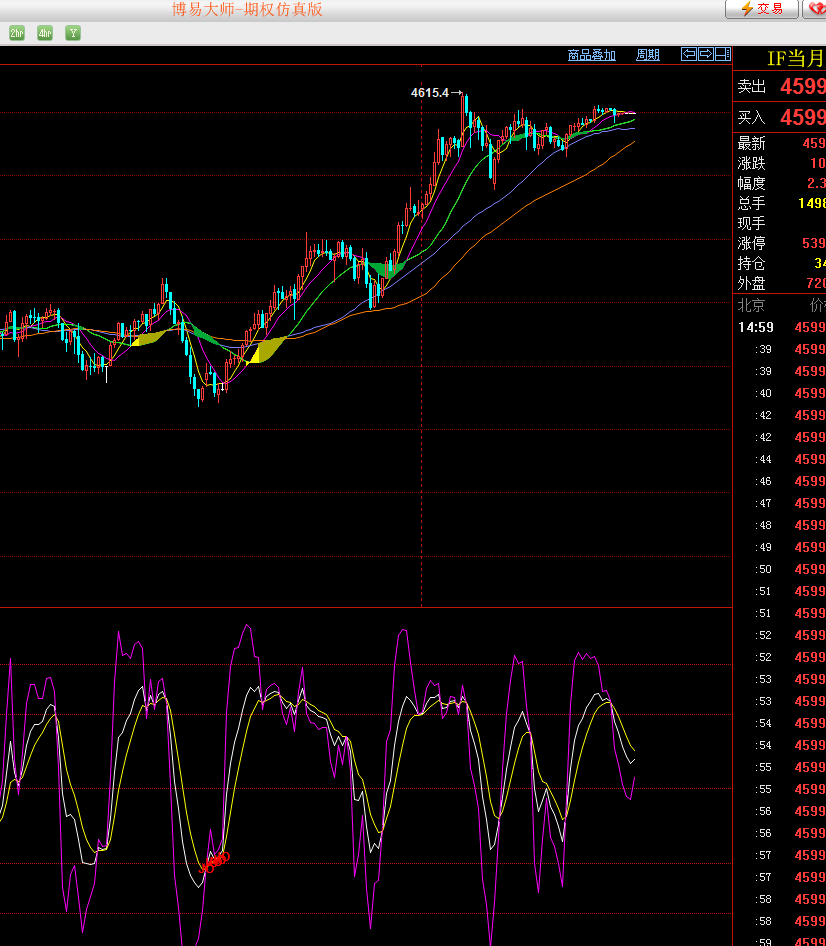Switch chart to the 2hr period
This screenshot has height=946, width=826.
(17, 33)
